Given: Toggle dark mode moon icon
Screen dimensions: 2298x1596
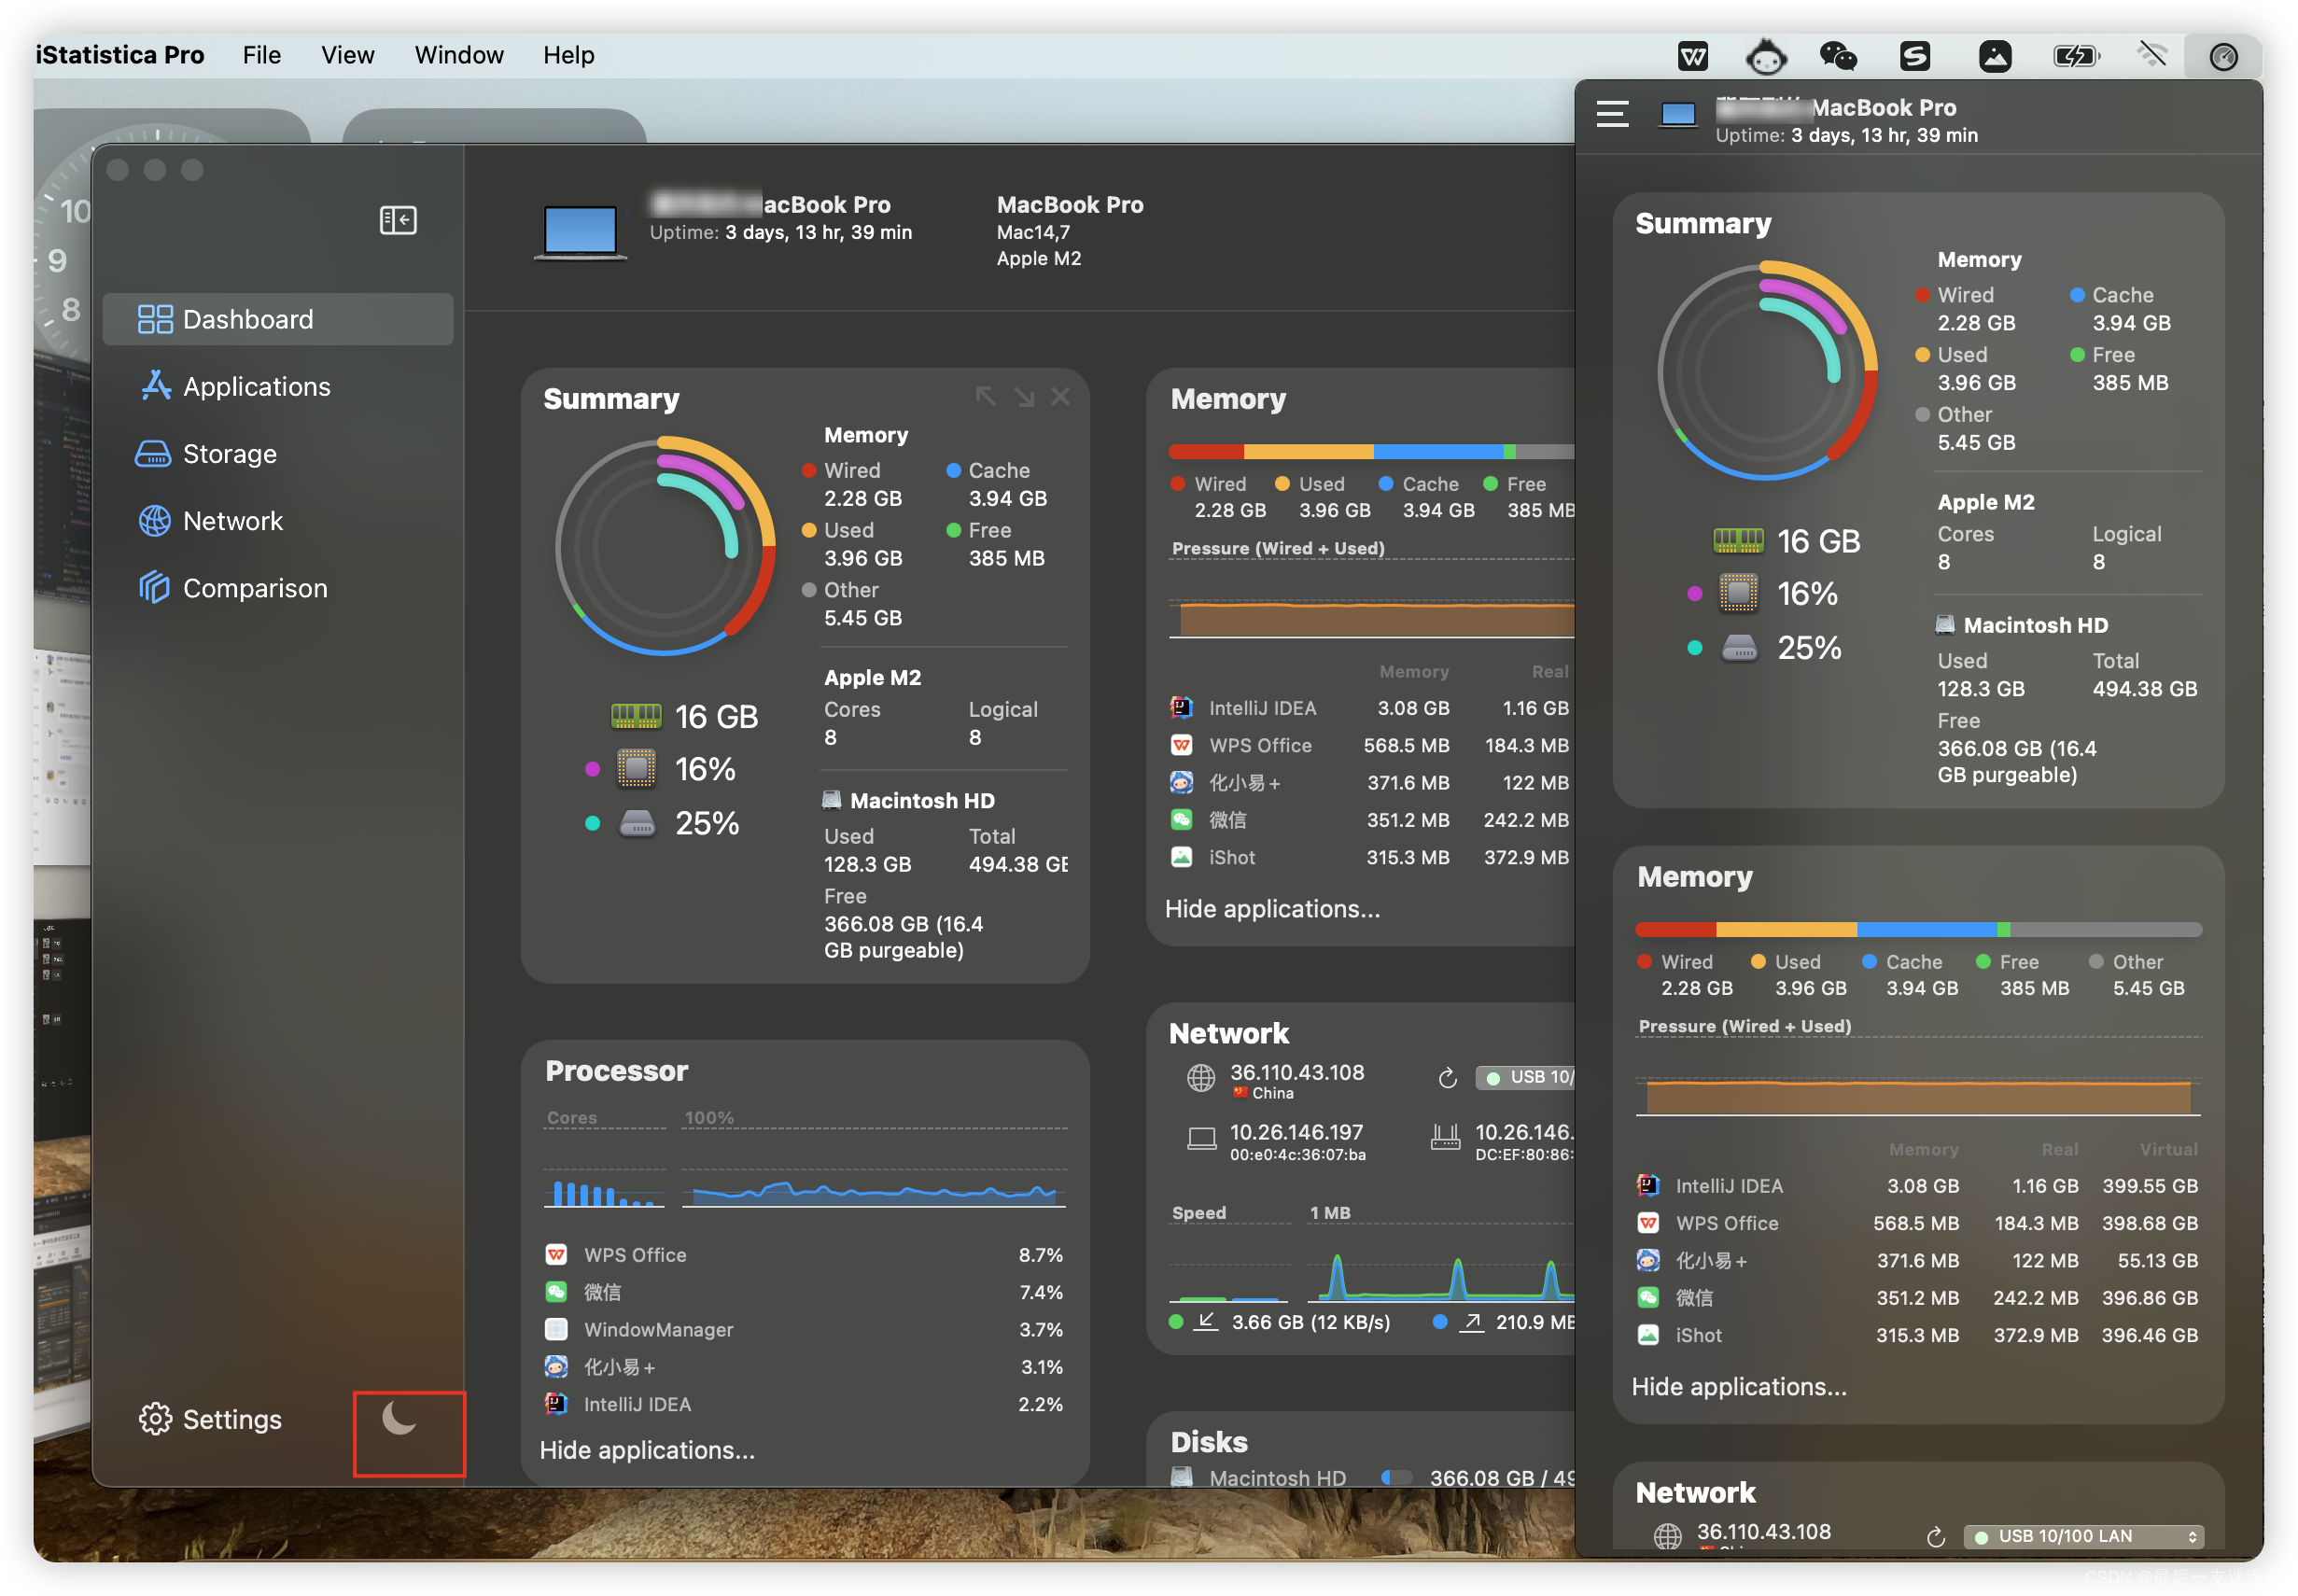Looking at the screenshot, I should (x=400, y=1418).
